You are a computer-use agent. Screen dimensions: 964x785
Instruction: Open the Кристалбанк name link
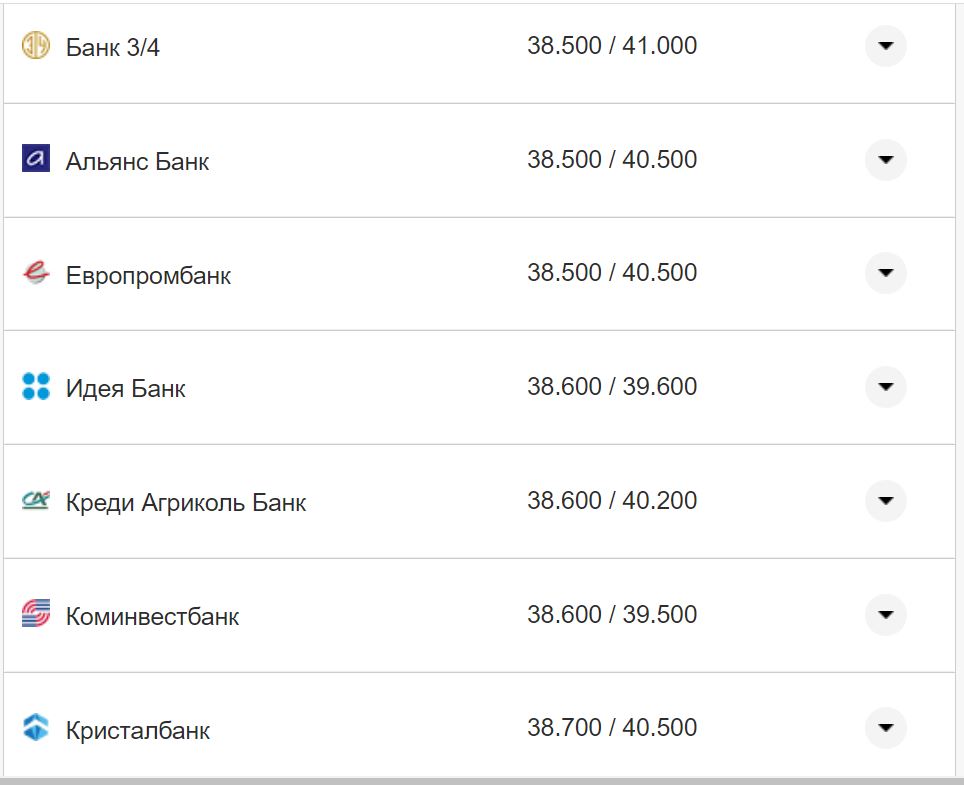coord(138,731)
